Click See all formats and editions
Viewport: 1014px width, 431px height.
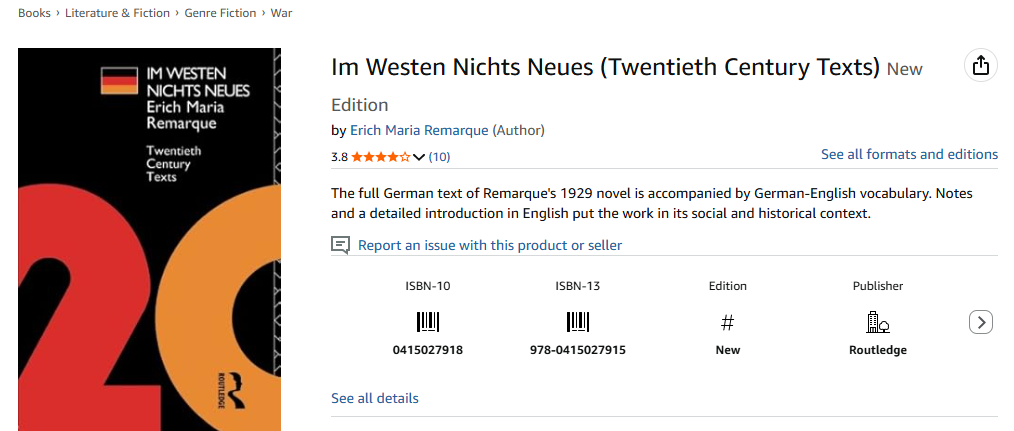(909, 154)
